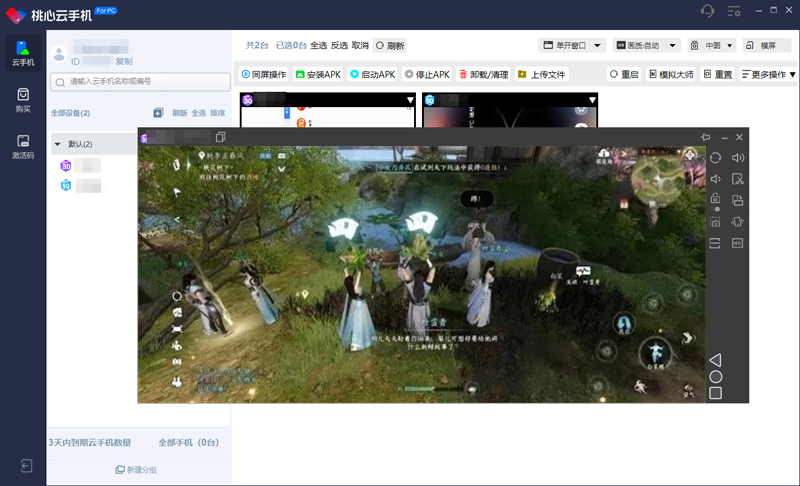This screenshot has height=486, width=800.
Task: Click 同屏操作 sync operation button
Action: (x=264, y=74)
